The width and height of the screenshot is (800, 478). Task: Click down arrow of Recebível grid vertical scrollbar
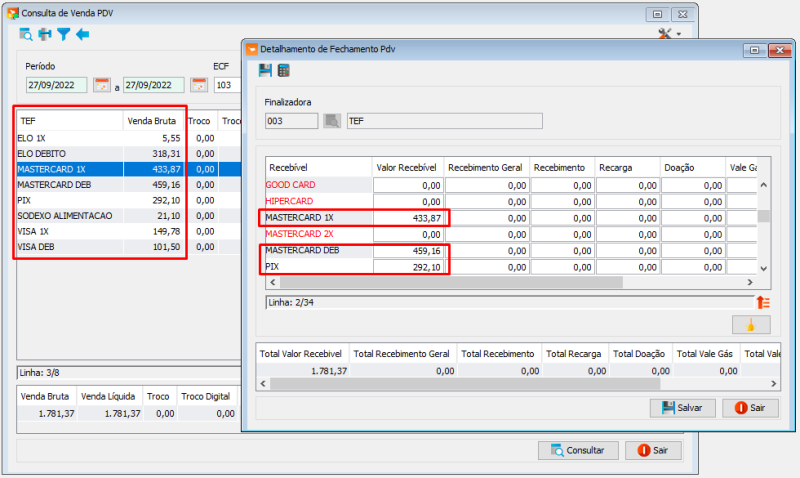(763, 268)
